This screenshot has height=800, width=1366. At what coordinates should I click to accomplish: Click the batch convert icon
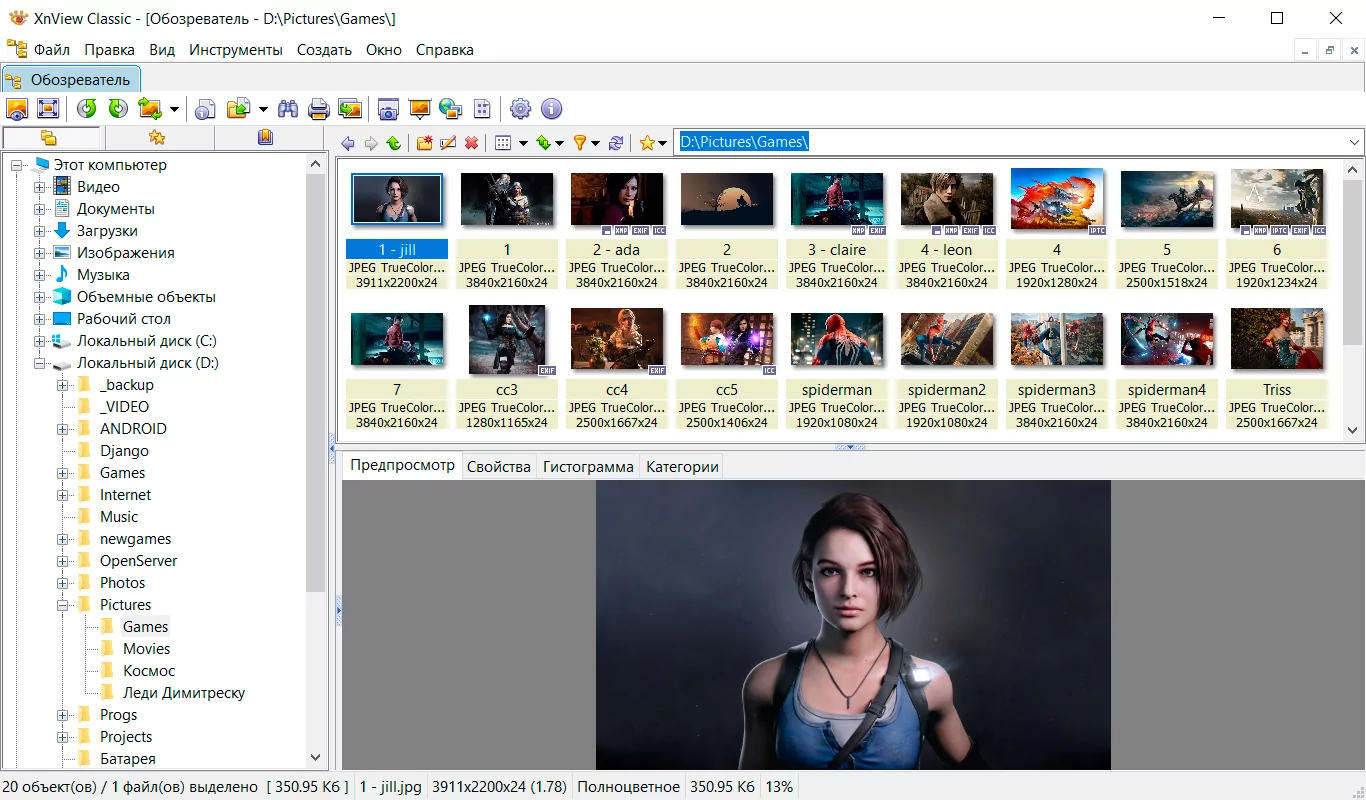point(238,109)
